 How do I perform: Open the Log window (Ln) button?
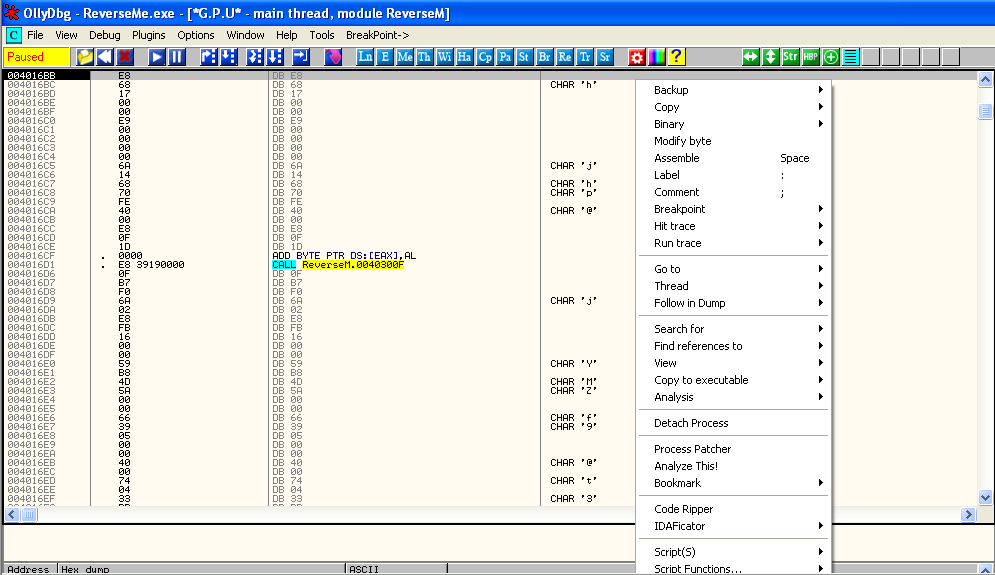(365, 57)
